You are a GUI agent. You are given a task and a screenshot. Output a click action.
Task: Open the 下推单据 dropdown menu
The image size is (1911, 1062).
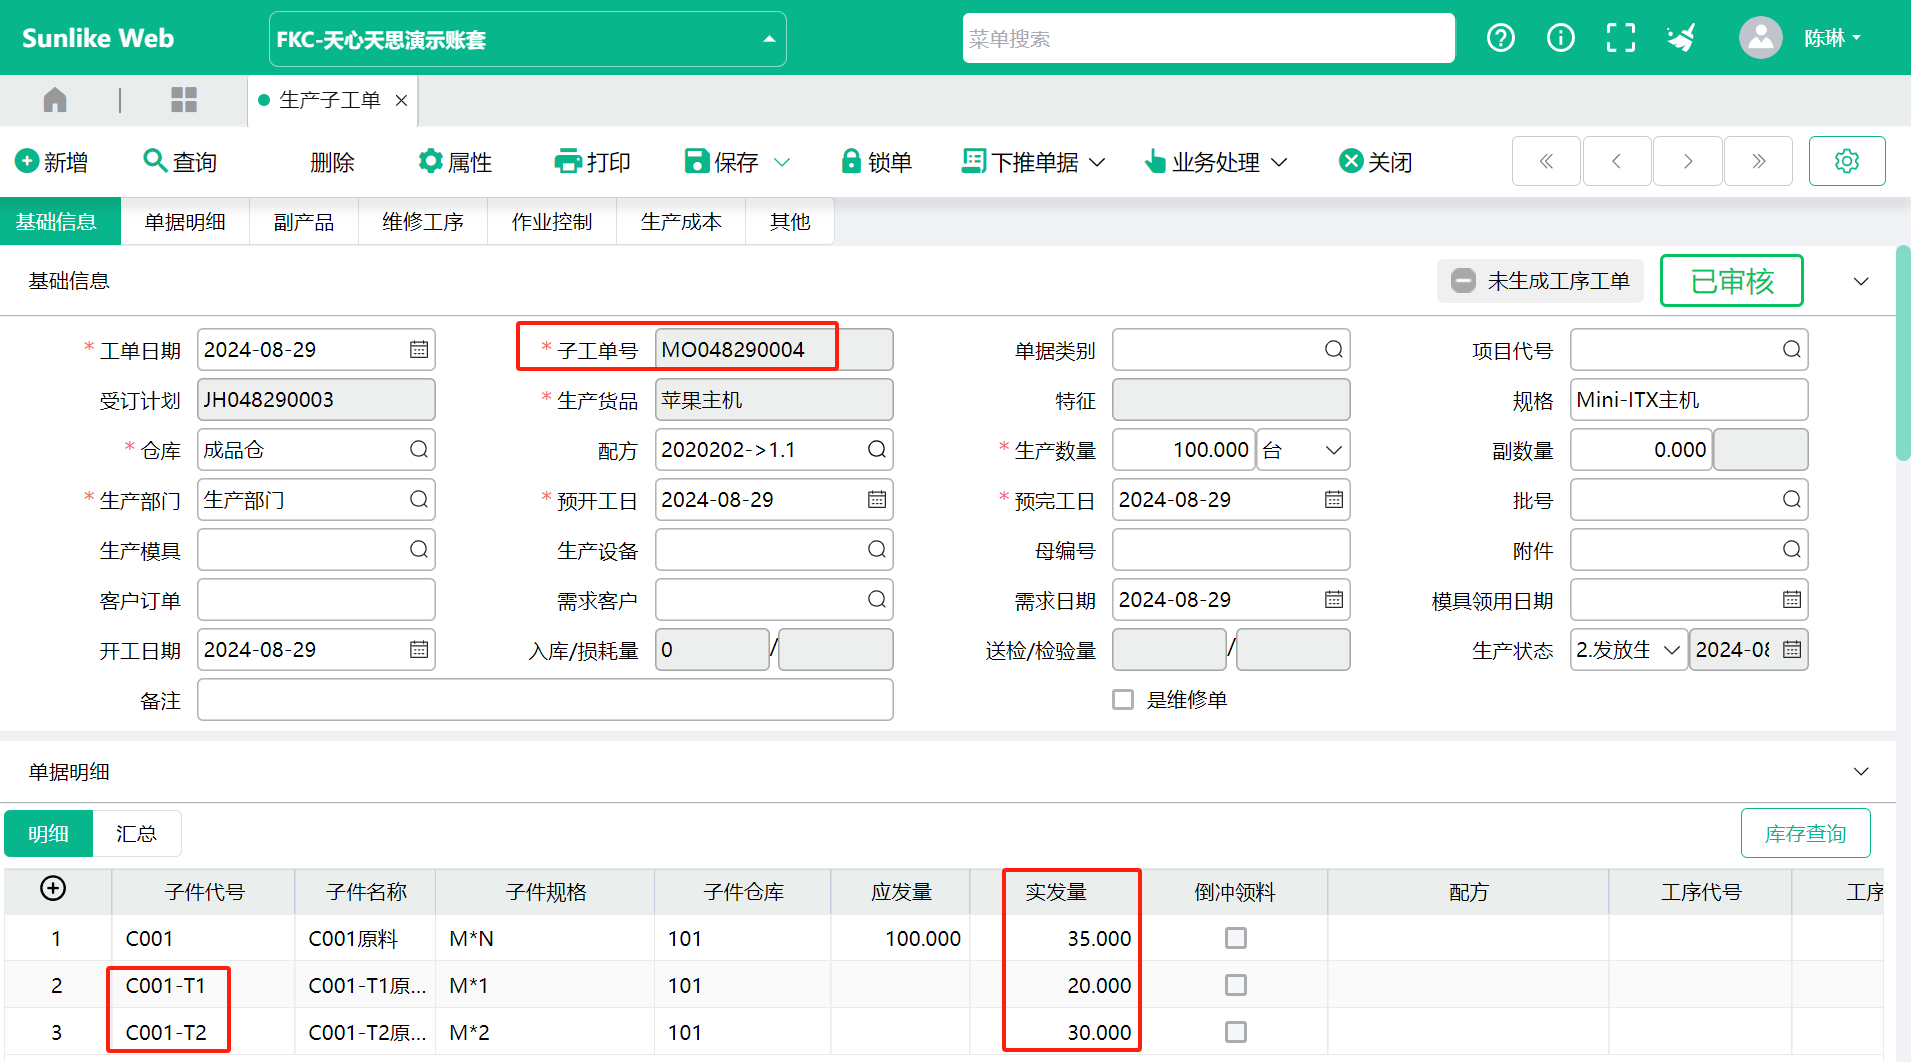coord(1033,162)
